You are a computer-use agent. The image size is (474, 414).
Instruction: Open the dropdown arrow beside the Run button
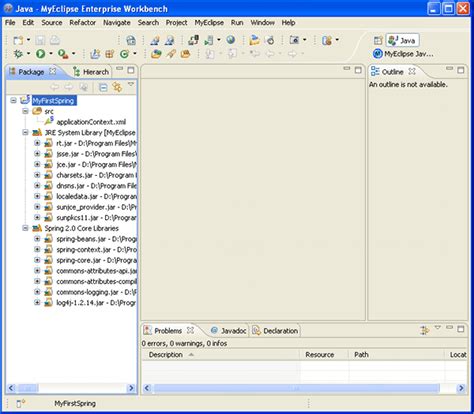[51, 53]
